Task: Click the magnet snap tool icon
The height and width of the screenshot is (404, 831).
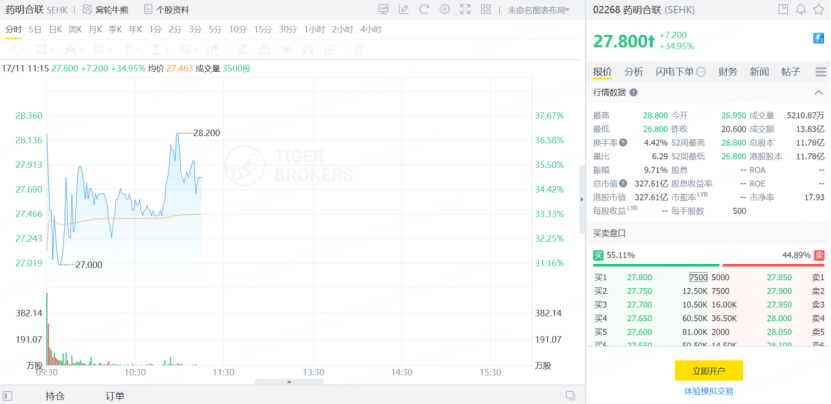Action: pos(307,49)
